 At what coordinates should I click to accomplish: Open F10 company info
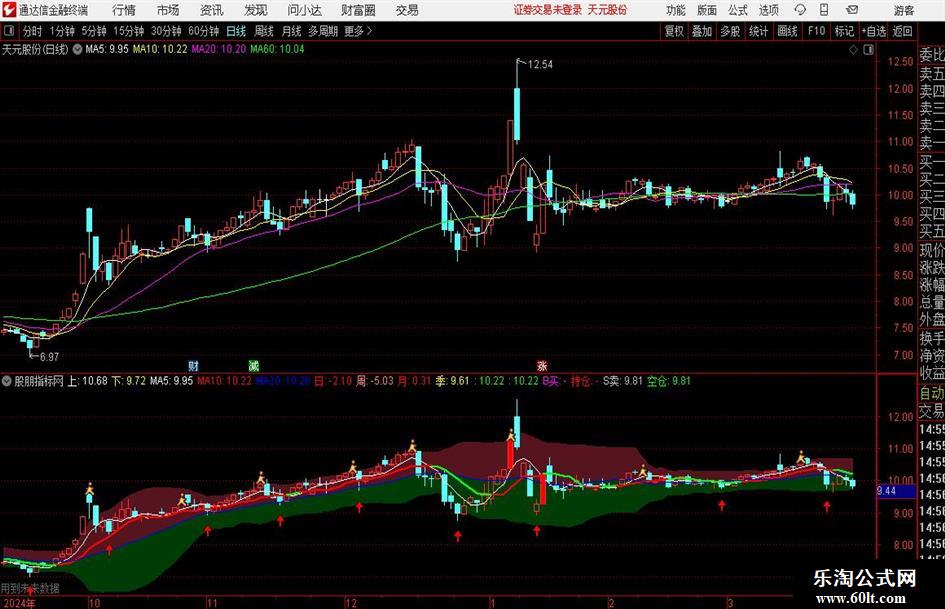(817, 31)
